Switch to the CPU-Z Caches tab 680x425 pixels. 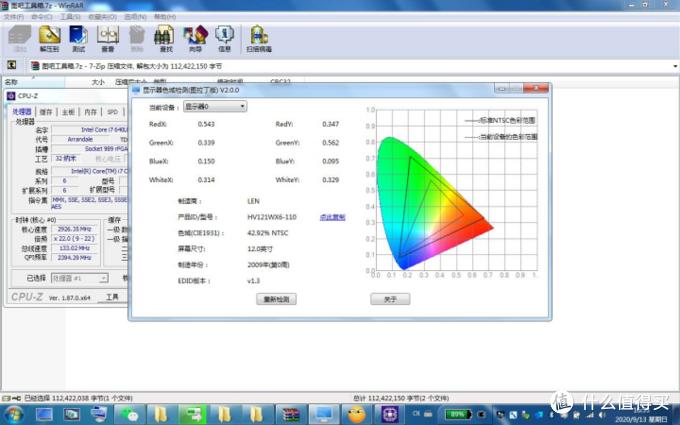click(x=46, y=112)
